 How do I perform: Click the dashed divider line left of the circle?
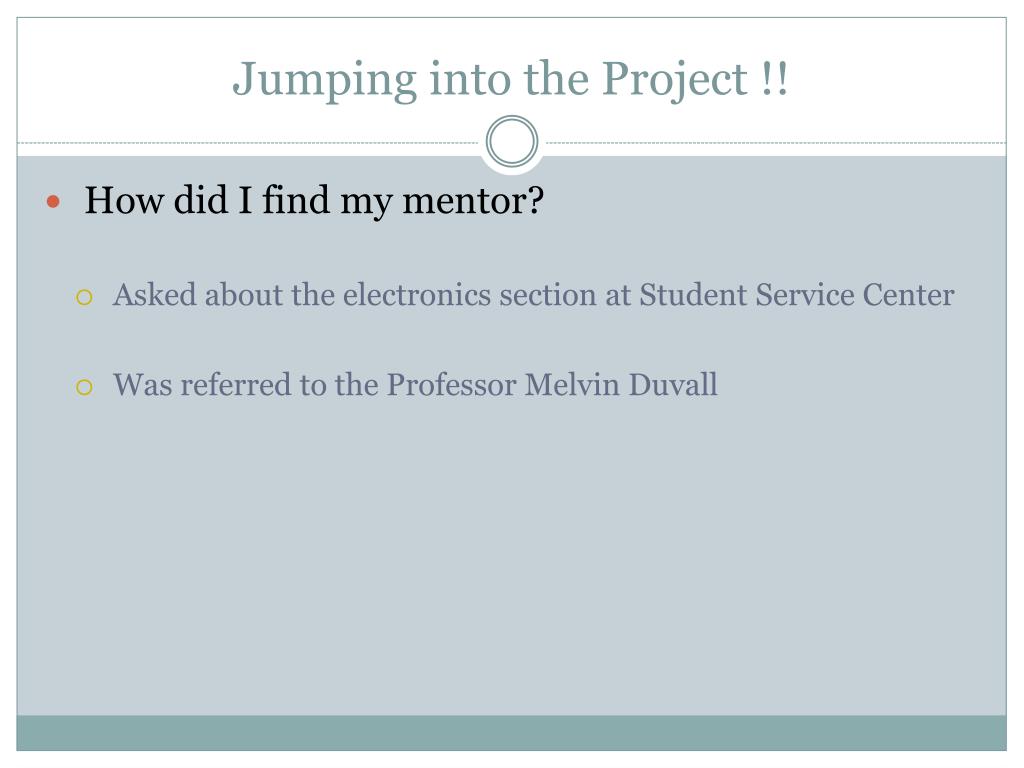[248, 142]
